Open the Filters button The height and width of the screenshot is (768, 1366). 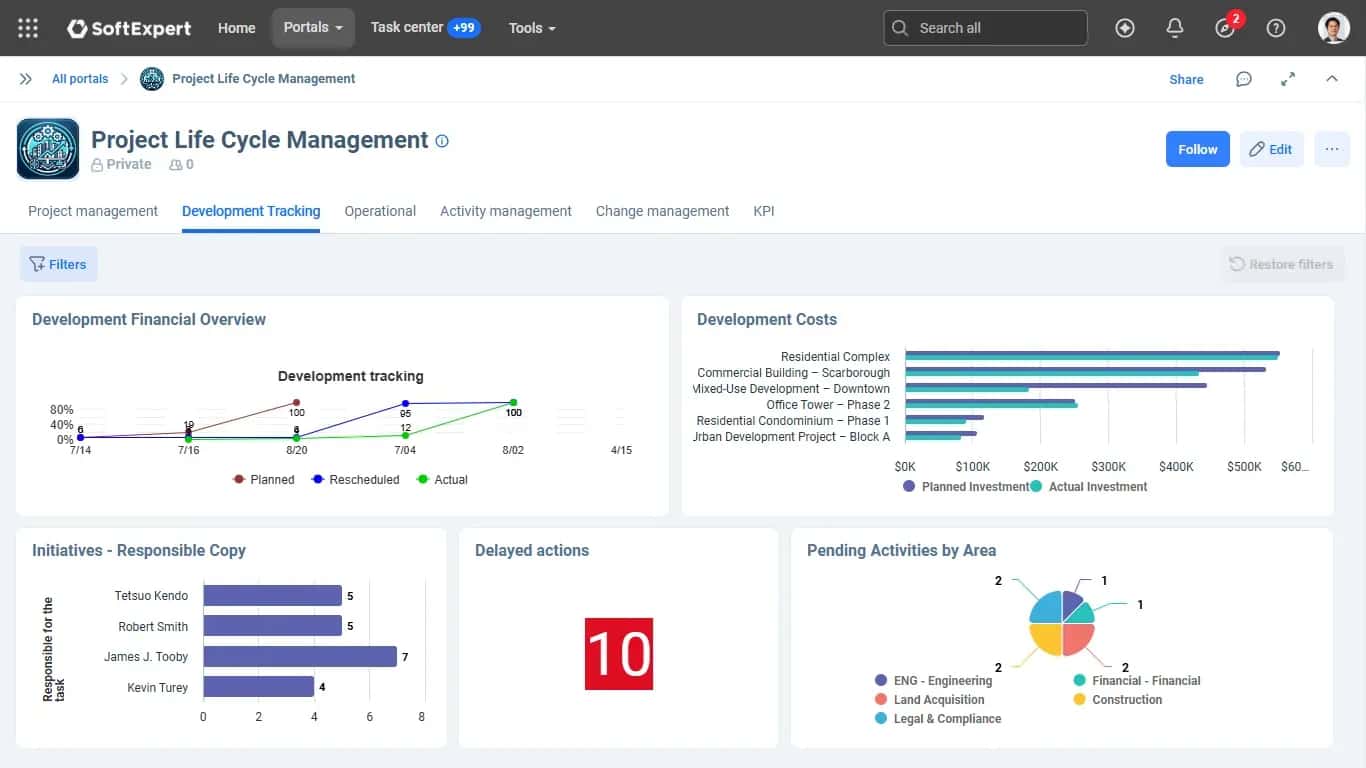(59, 264)
